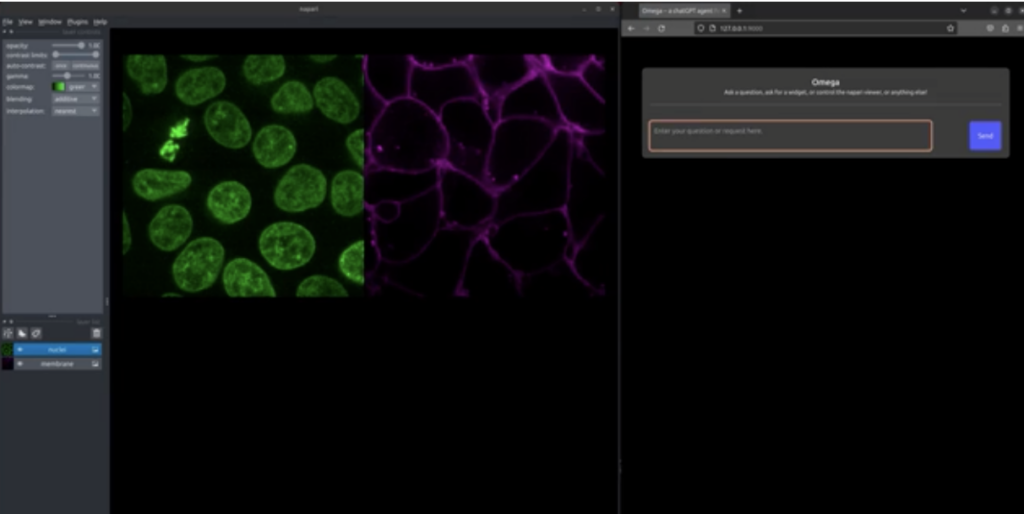Image resolution: width=1024 pixels, height=514 pixels.
Task: Open the Window menu in napari
Action: click(50, 22)
